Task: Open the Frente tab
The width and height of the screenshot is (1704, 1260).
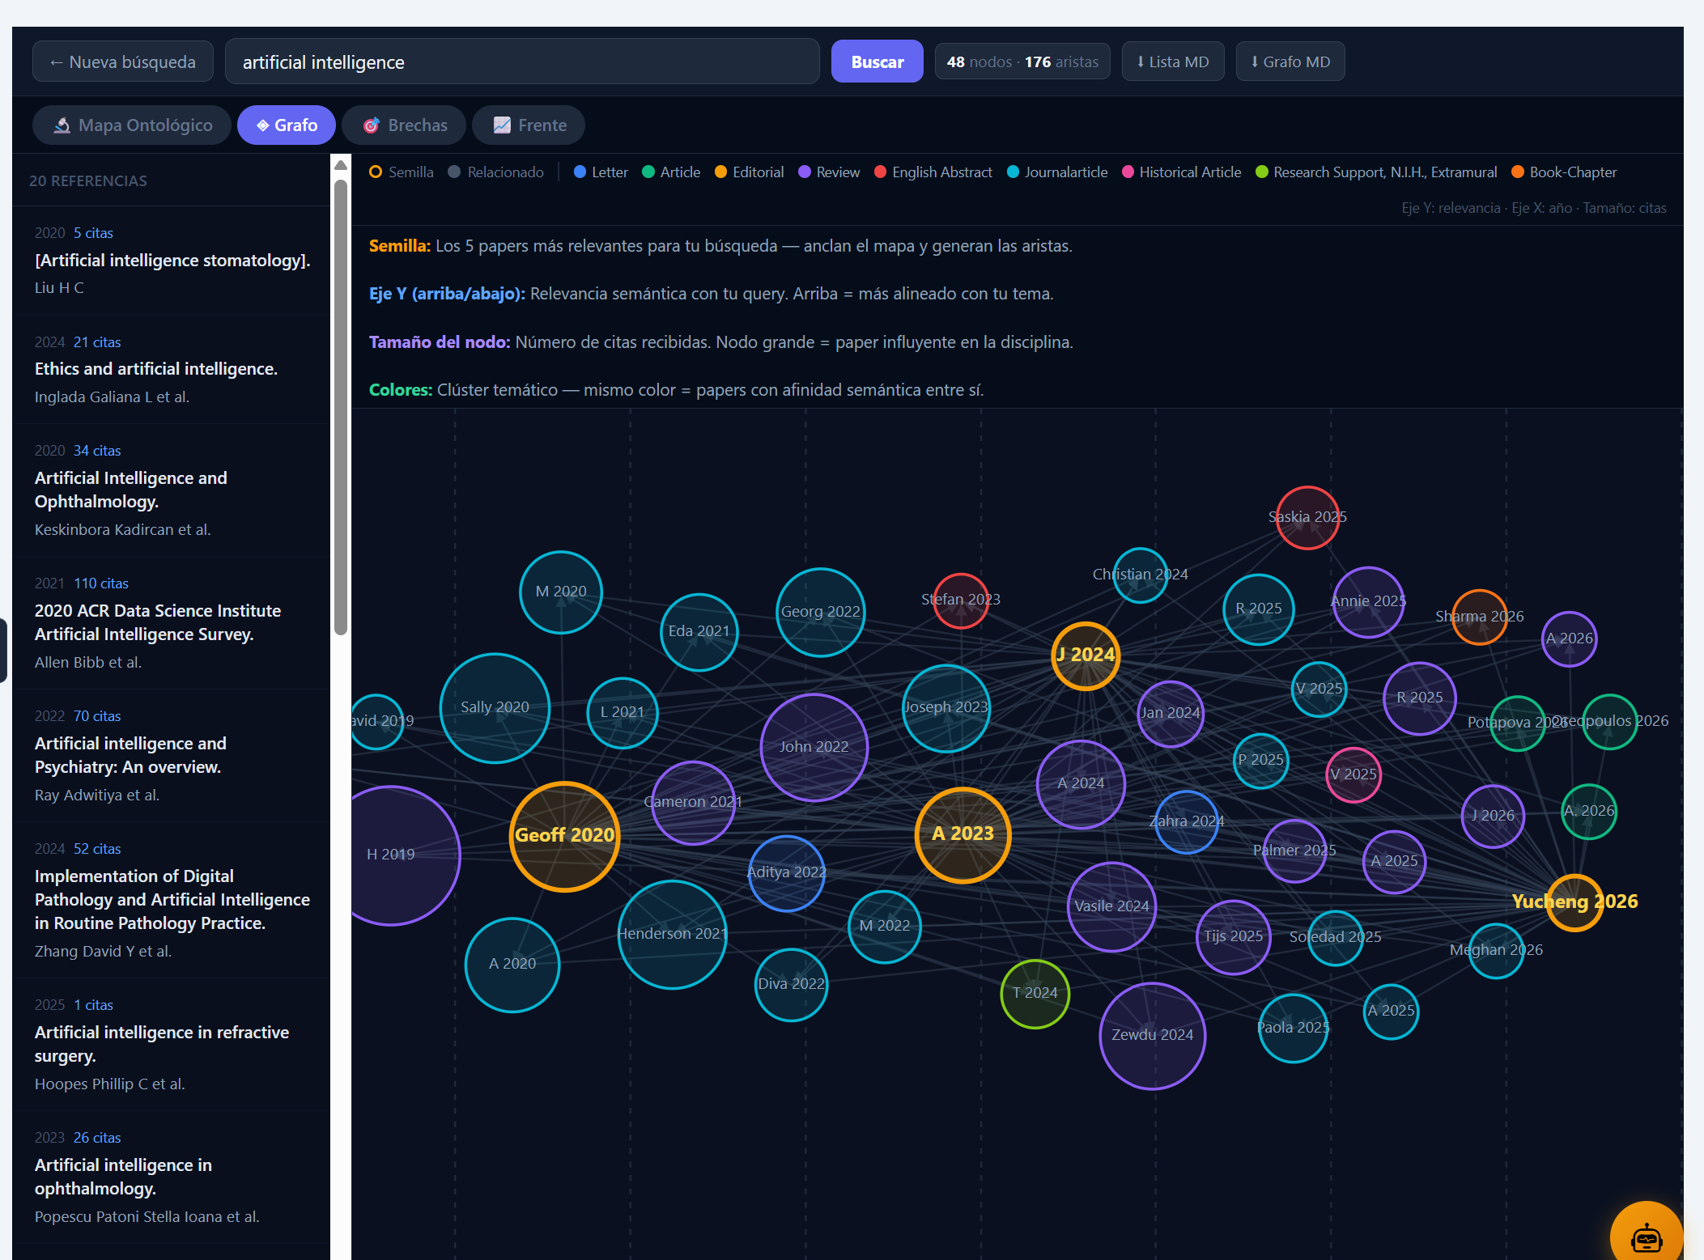Action: click(529, 125)
